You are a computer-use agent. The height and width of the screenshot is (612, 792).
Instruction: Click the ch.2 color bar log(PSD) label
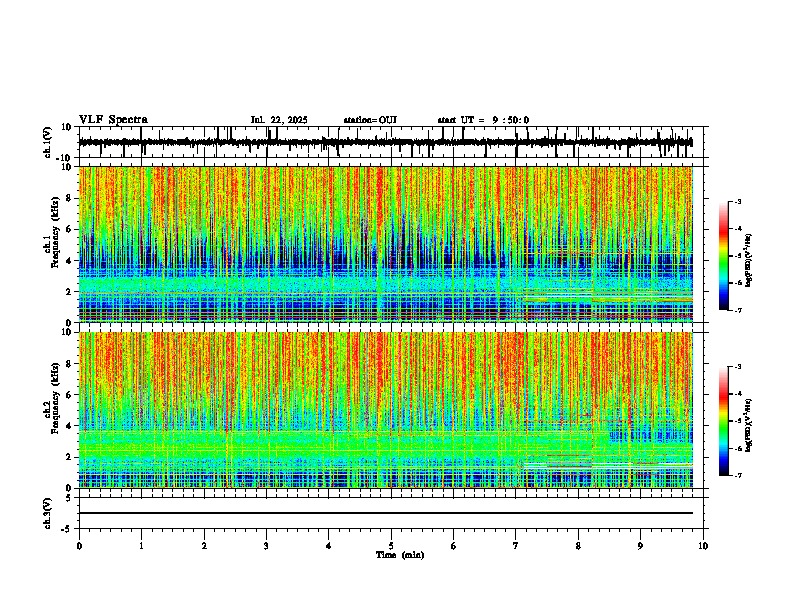point(749,425)
